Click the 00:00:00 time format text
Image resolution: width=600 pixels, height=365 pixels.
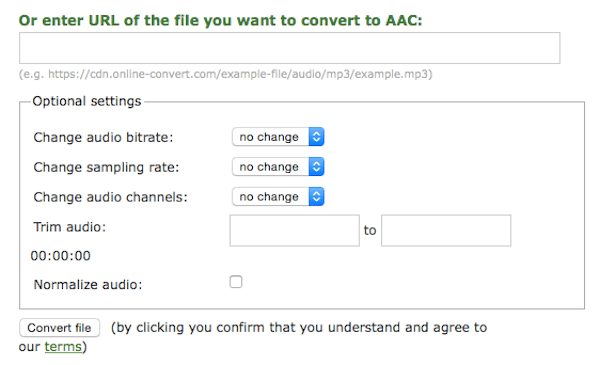coord(60,256)
